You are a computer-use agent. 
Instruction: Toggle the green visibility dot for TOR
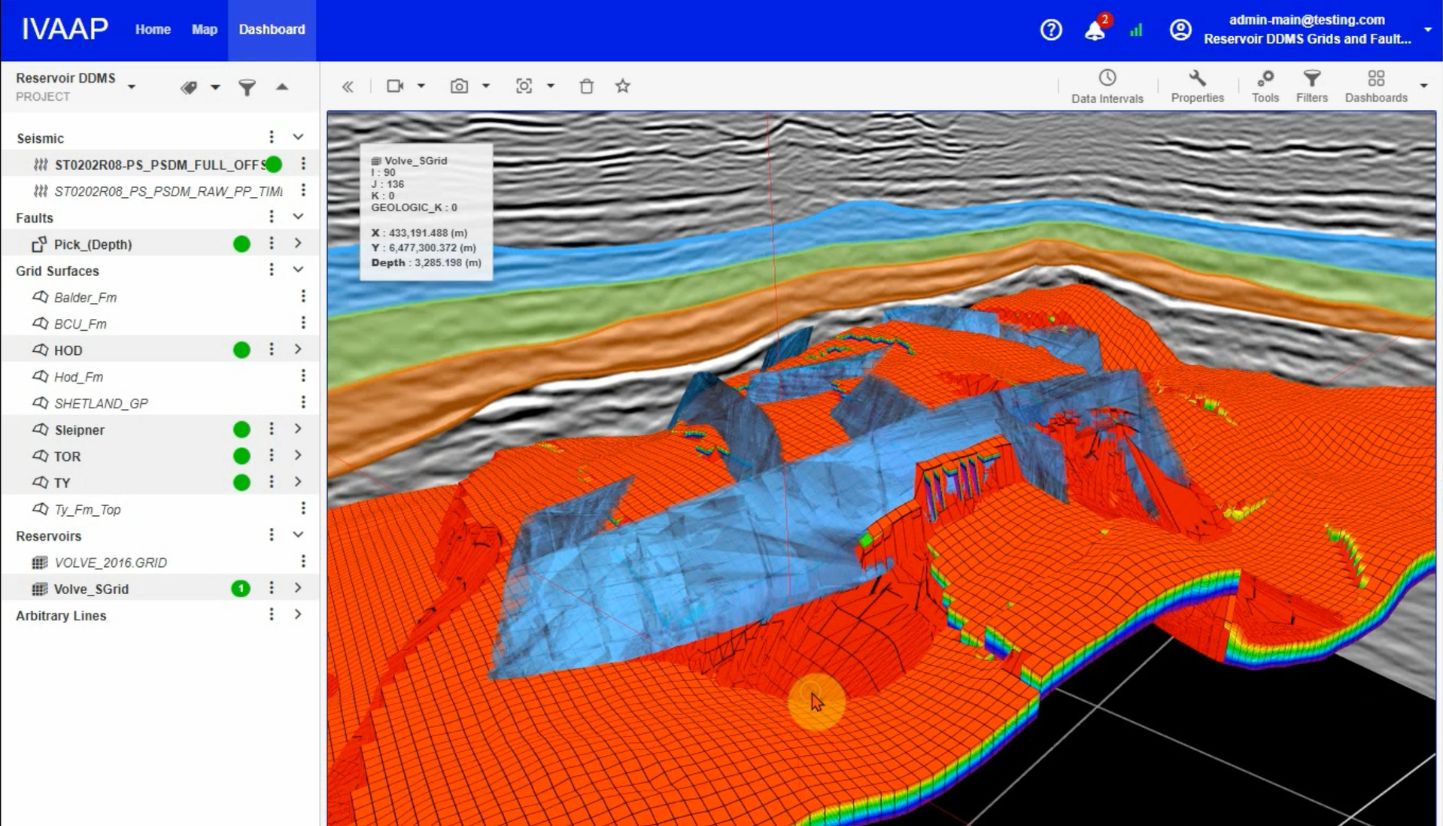point(241,456)
